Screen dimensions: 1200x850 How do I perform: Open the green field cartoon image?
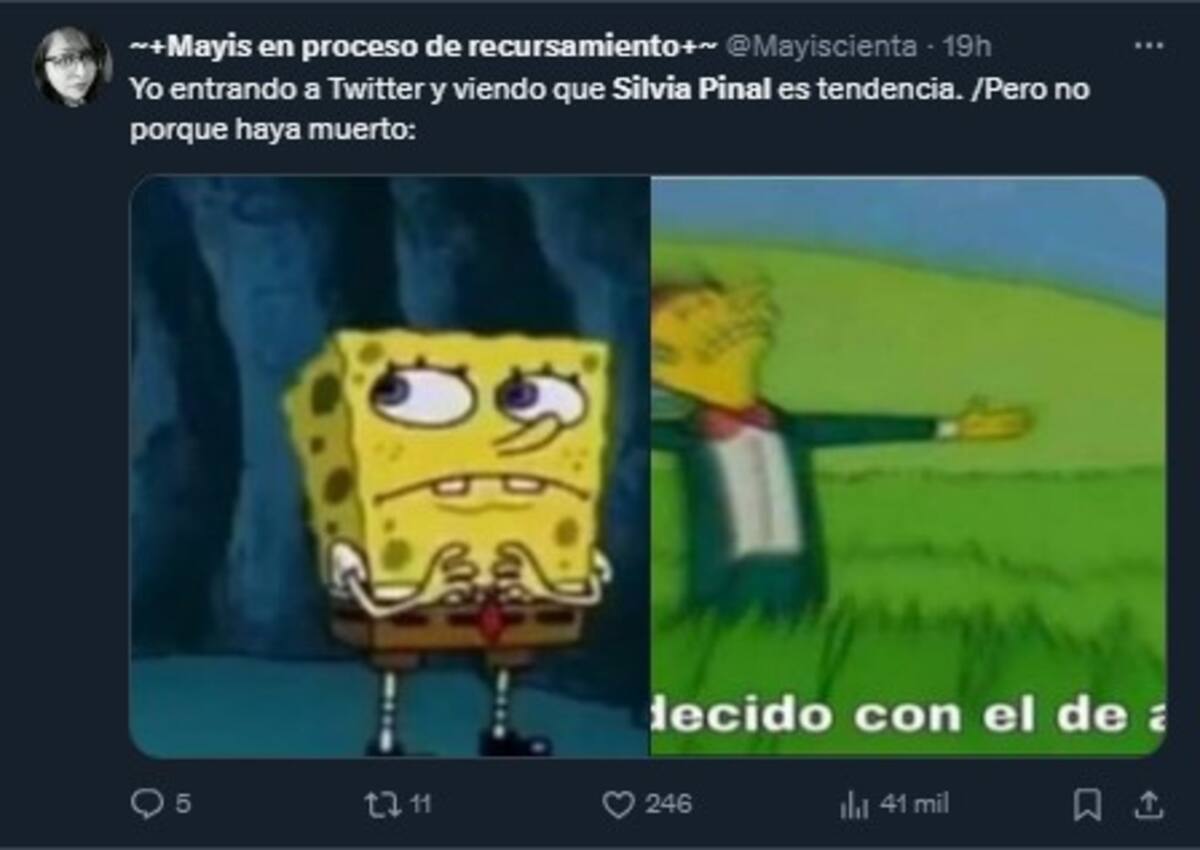point(908,466)
